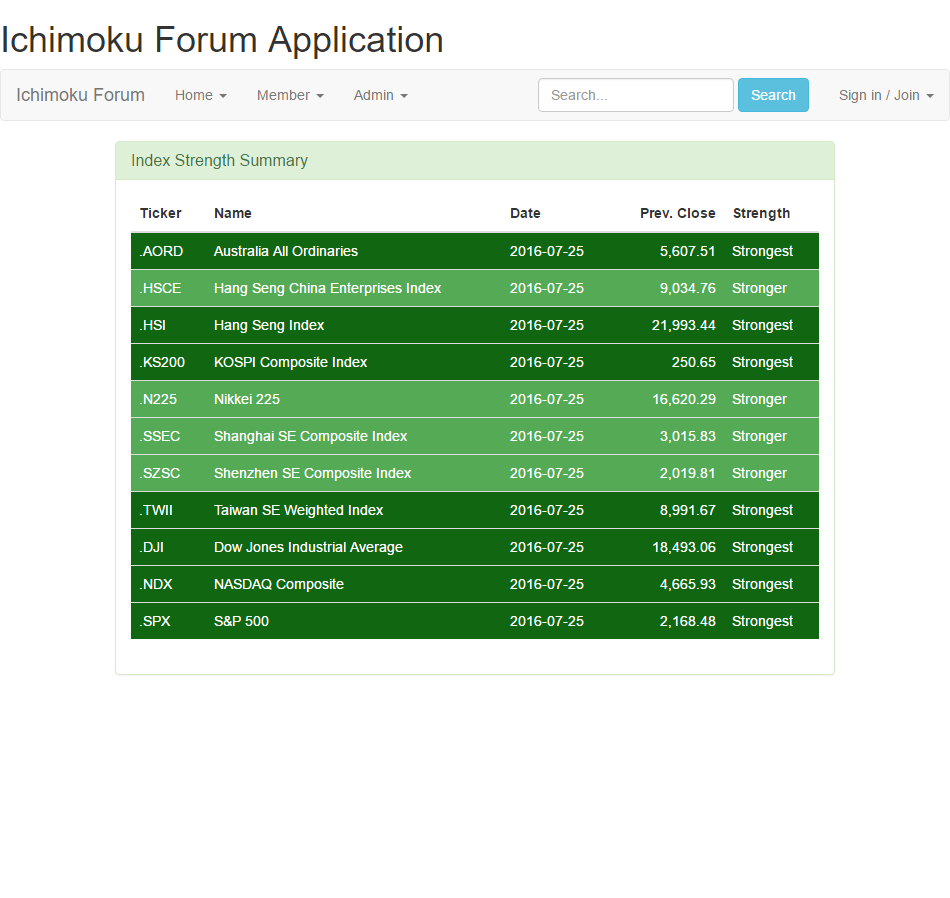Select the Shanghai SE Composite Index row
The image size is (950, 898).
pos(310,436)
